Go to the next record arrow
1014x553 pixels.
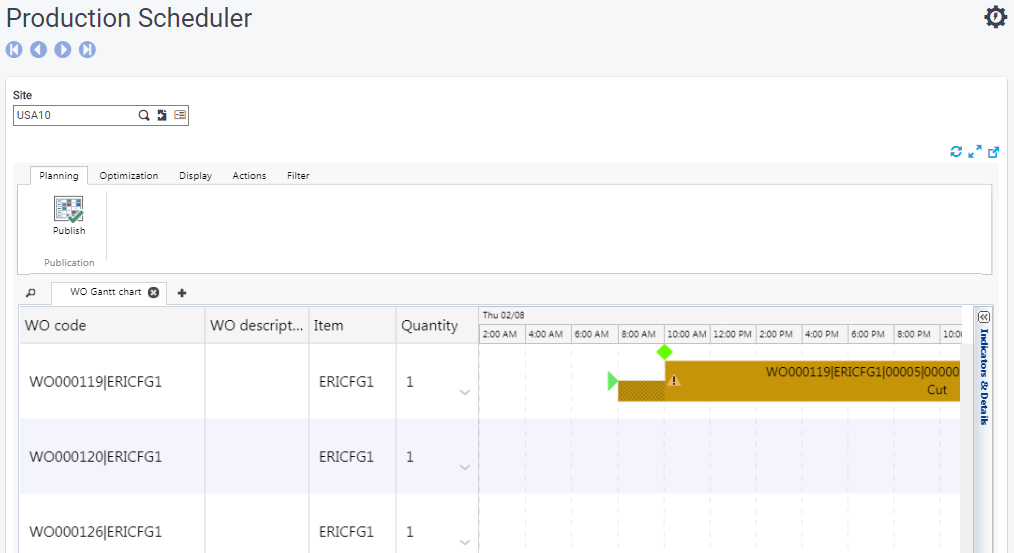click(63, 49)
